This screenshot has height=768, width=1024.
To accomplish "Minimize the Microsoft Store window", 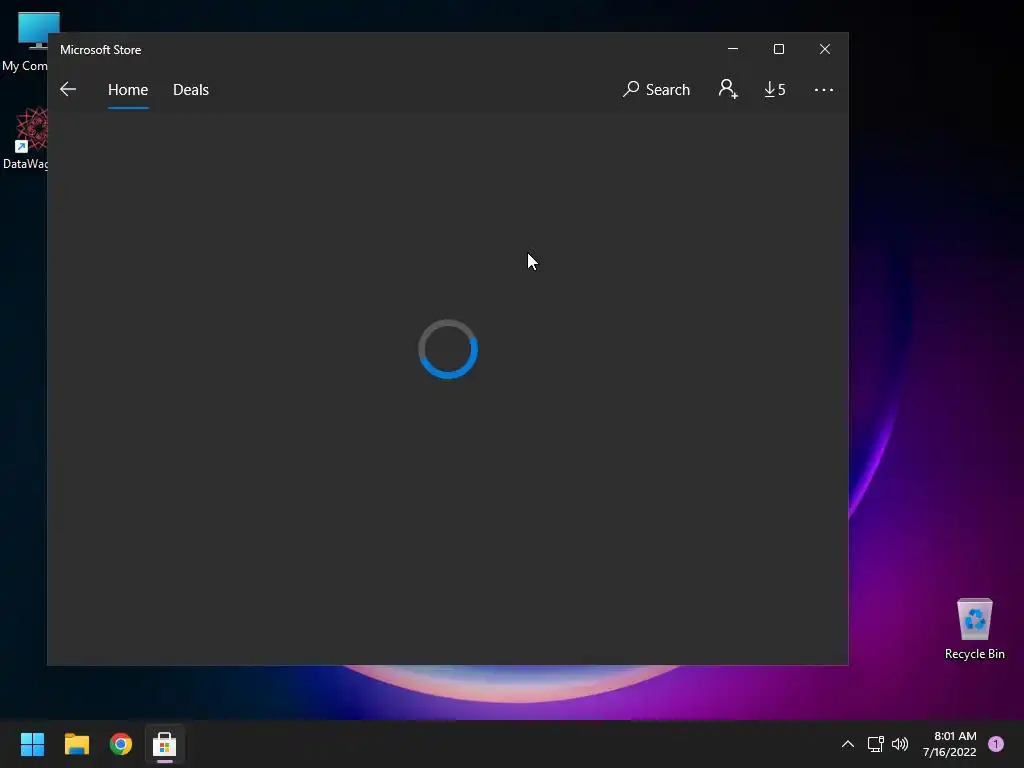I will click(733, 49).
